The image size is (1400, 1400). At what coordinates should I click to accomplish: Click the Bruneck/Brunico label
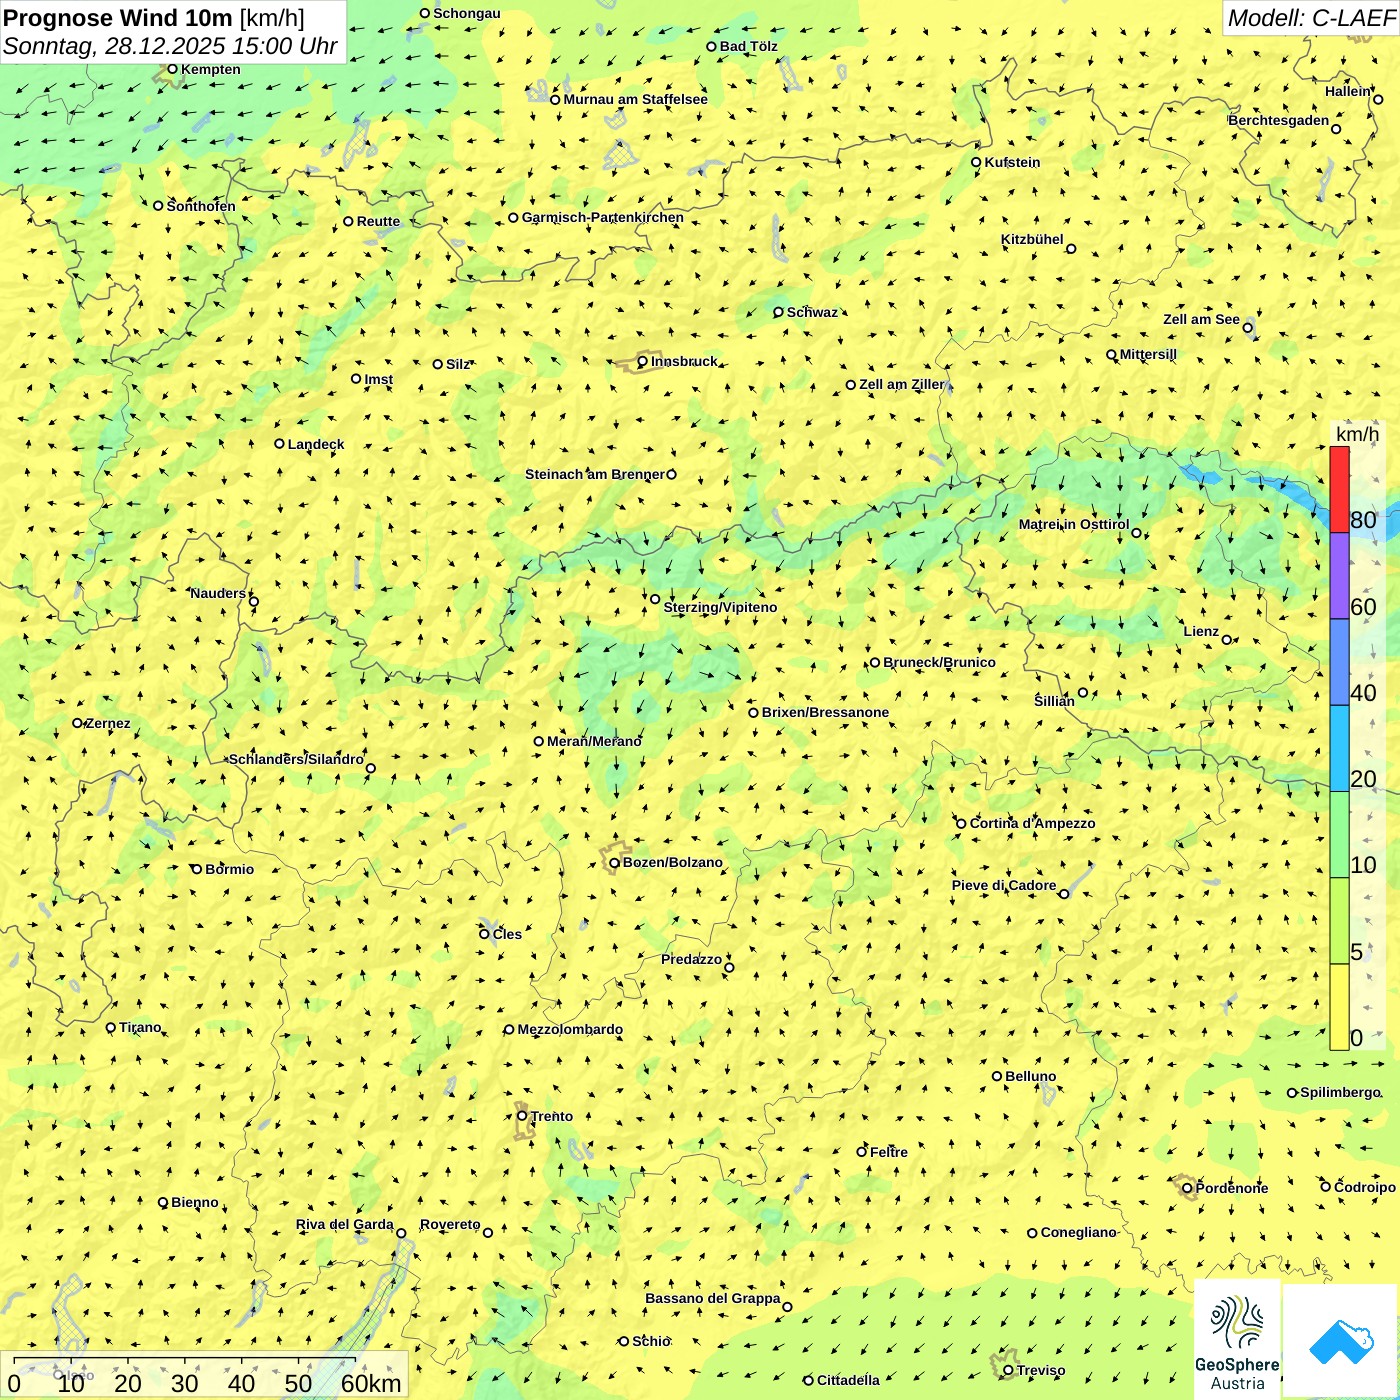pyautogui.click(x=939, y=662)
